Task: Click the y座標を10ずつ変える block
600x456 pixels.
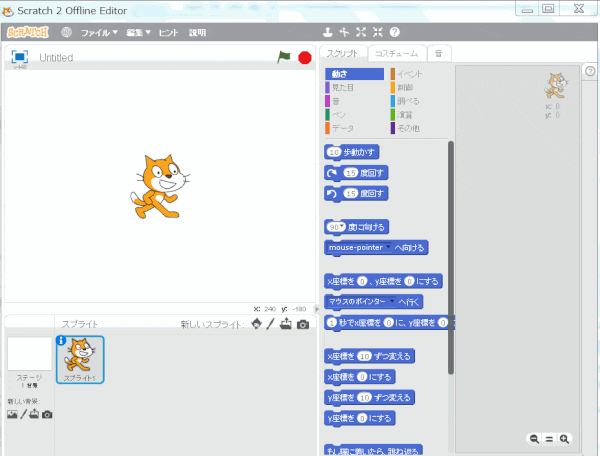Action: coord(369,397)
